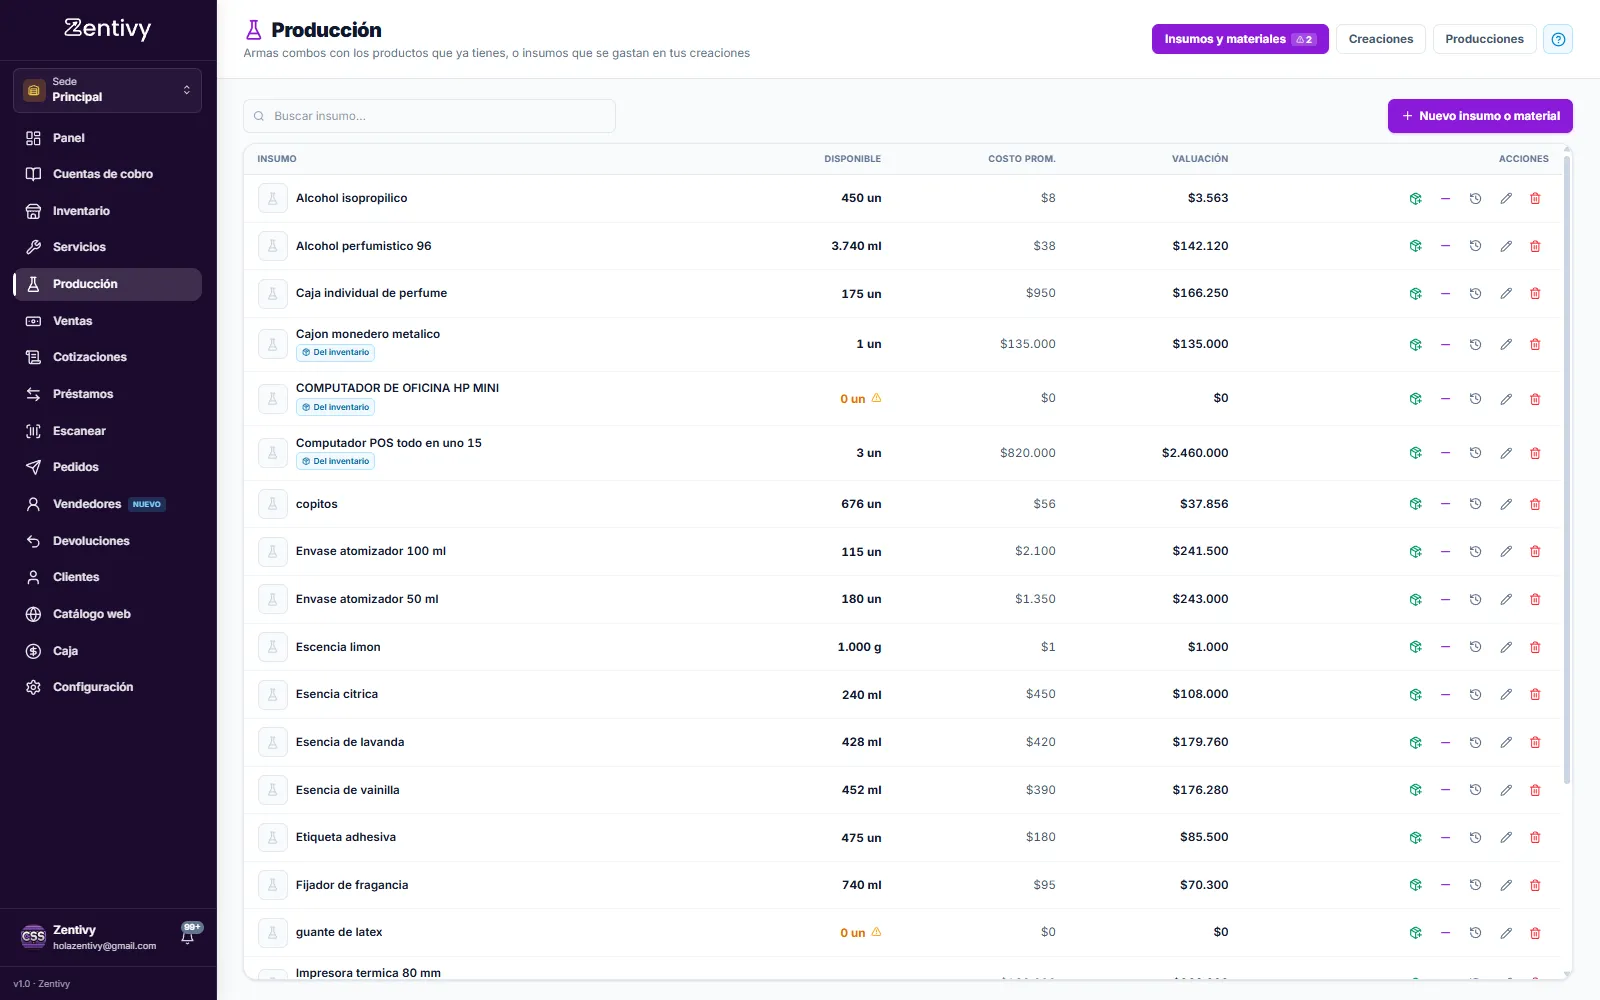
Task: Show history for guante de latex
Action: pyautogui.click(x=1475, y=932)
